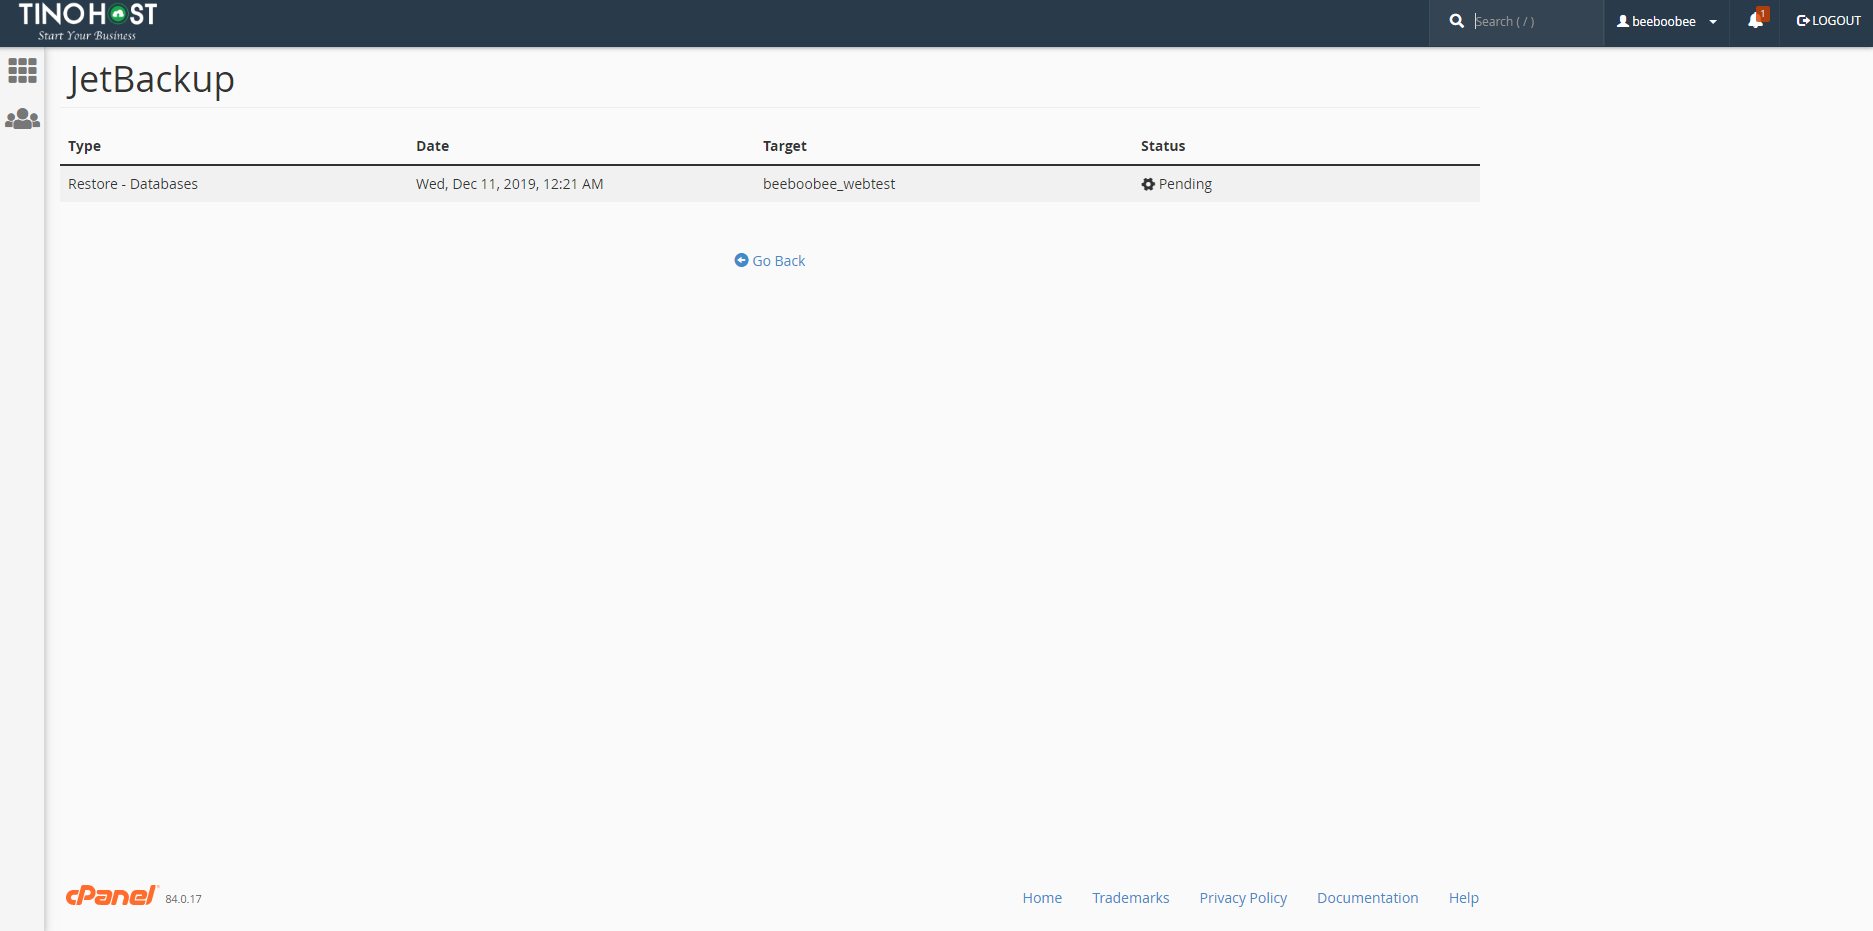Screen dimensions: 1873x931
Task: Click the version number 84.0.17
Action: click(184, 899)
